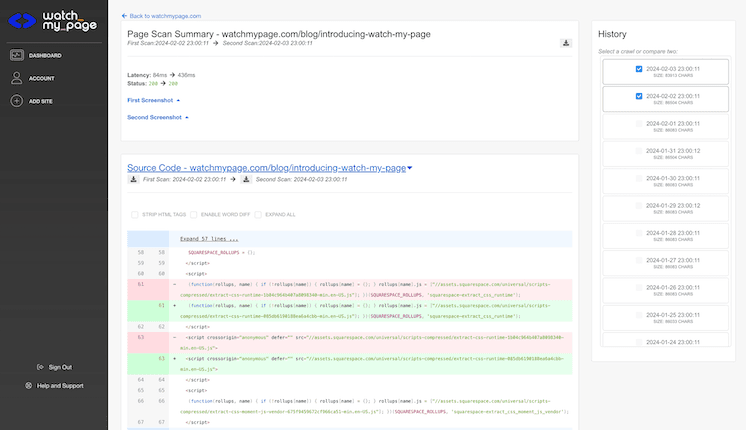Click the Account person icon

tap(17, 78)
